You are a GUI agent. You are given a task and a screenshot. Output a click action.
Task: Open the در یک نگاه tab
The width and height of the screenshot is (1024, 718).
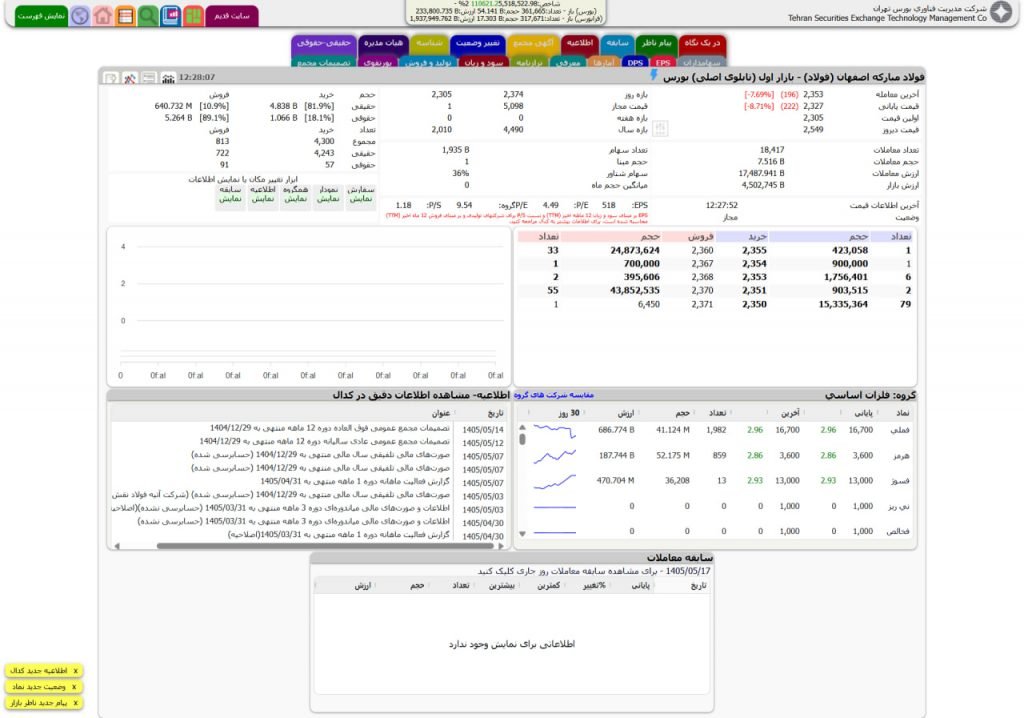click(x=702, y=43)
